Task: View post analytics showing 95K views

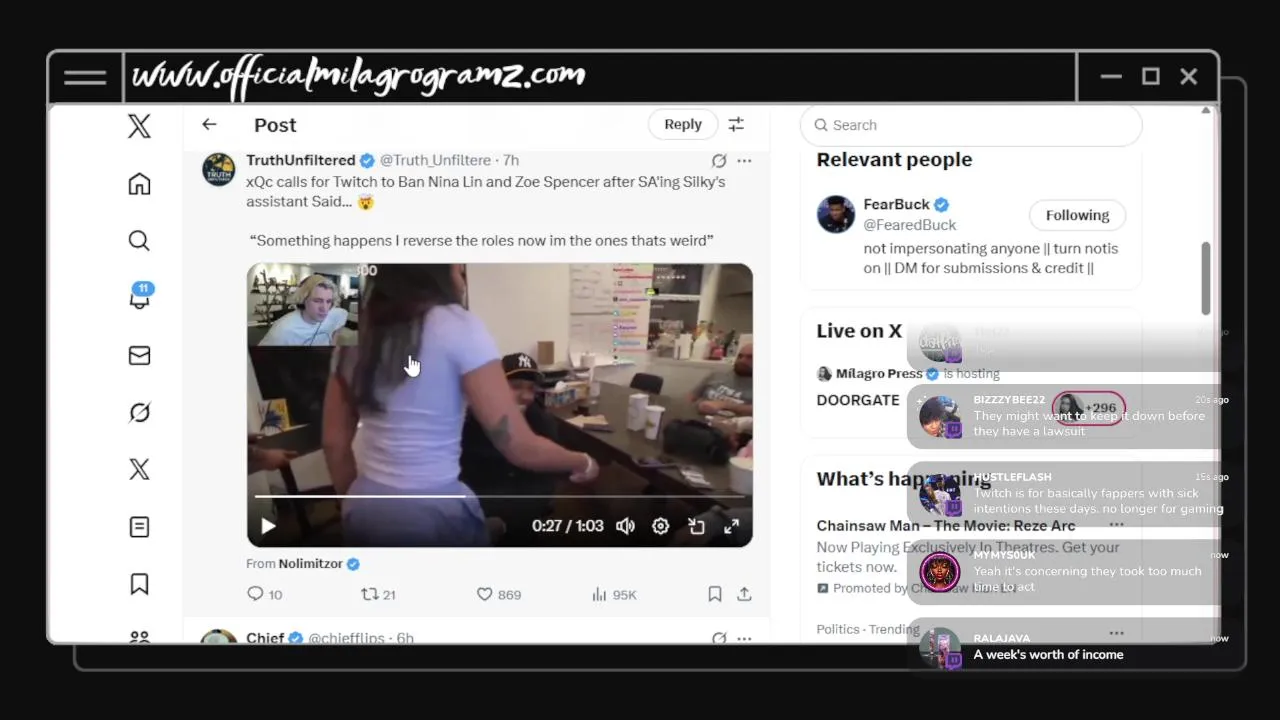Action: click(614, 594)
